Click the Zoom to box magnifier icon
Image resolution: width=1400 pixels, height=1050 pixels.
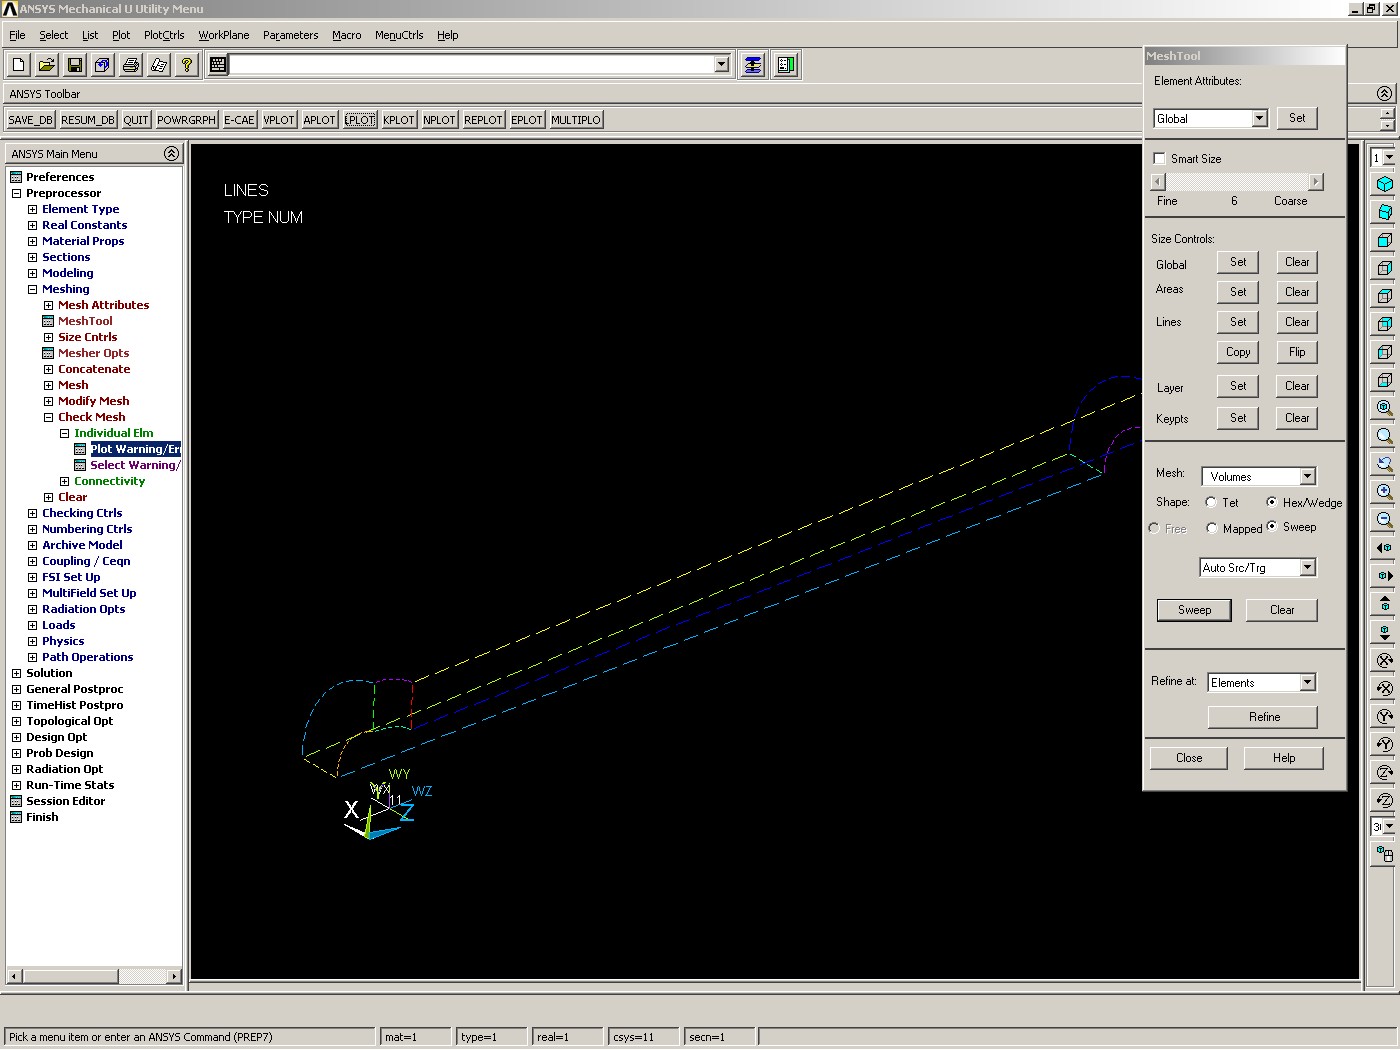tap(1385, 436)
